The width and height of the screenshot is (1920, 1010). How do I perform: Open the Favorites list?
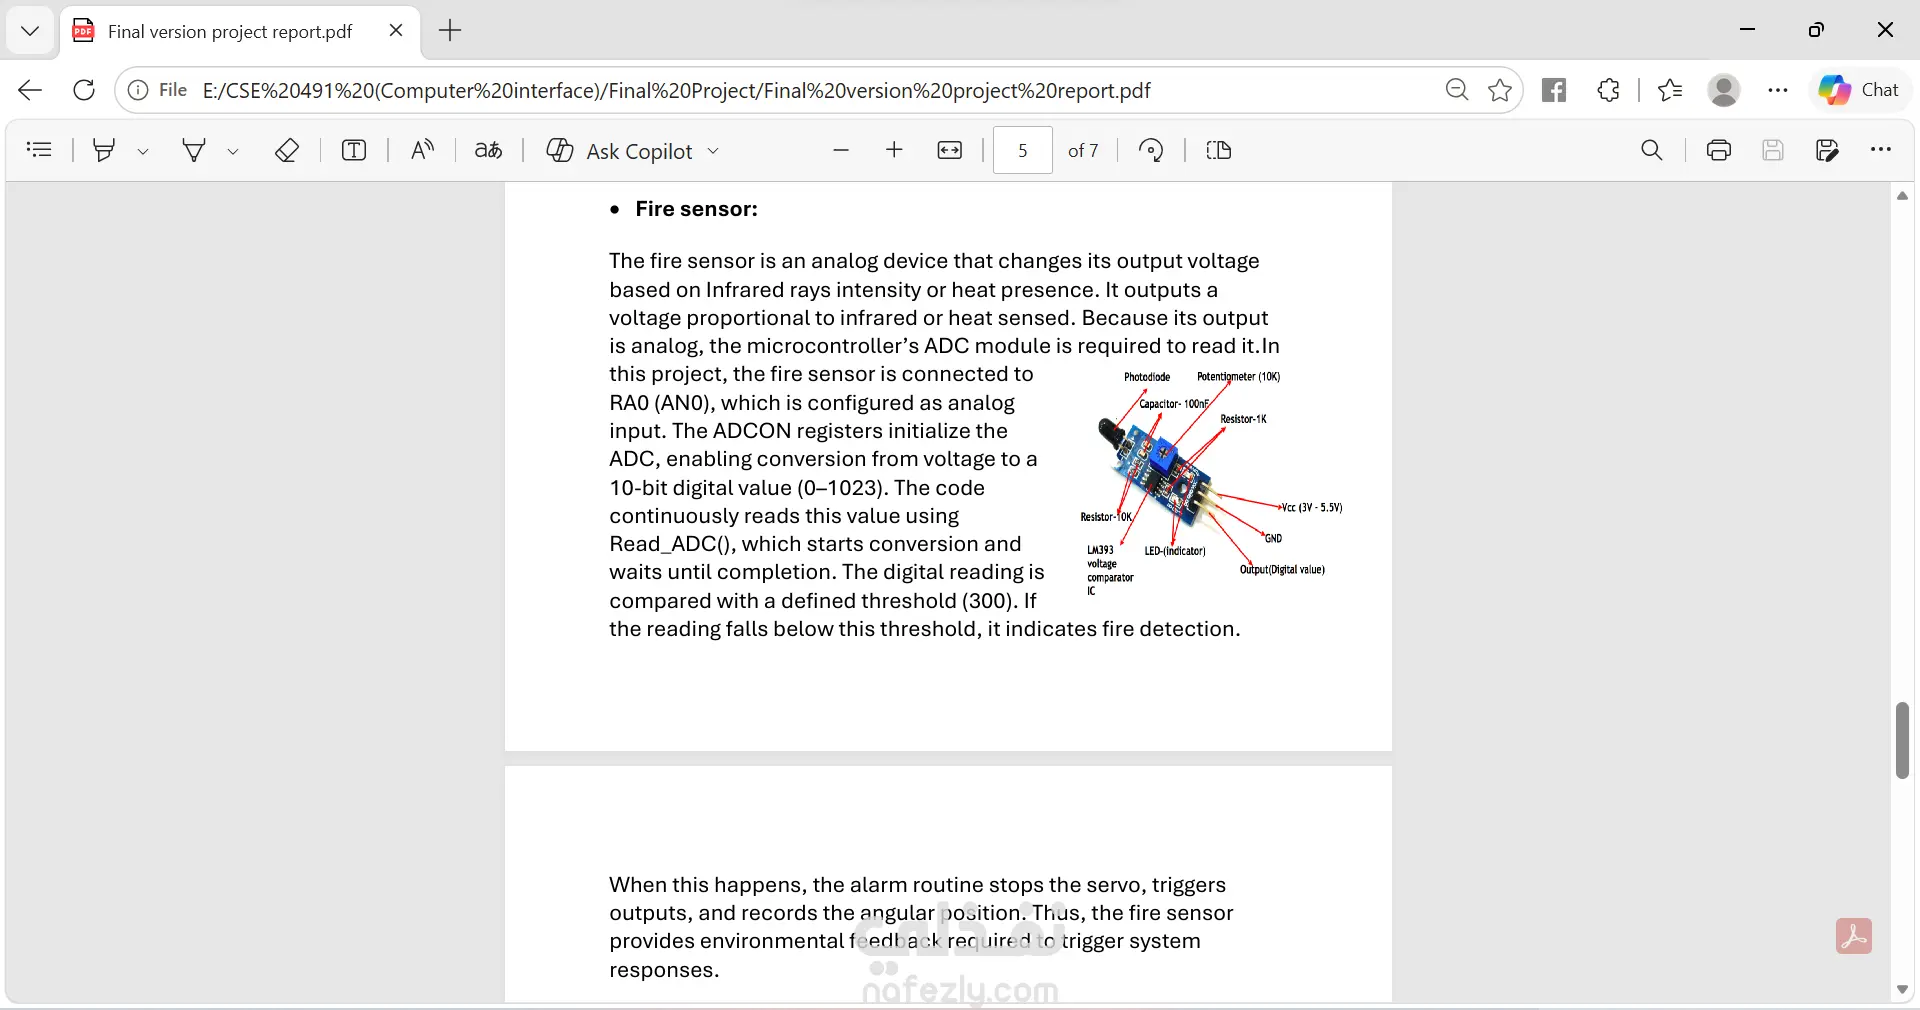[x=1670, y=90]
